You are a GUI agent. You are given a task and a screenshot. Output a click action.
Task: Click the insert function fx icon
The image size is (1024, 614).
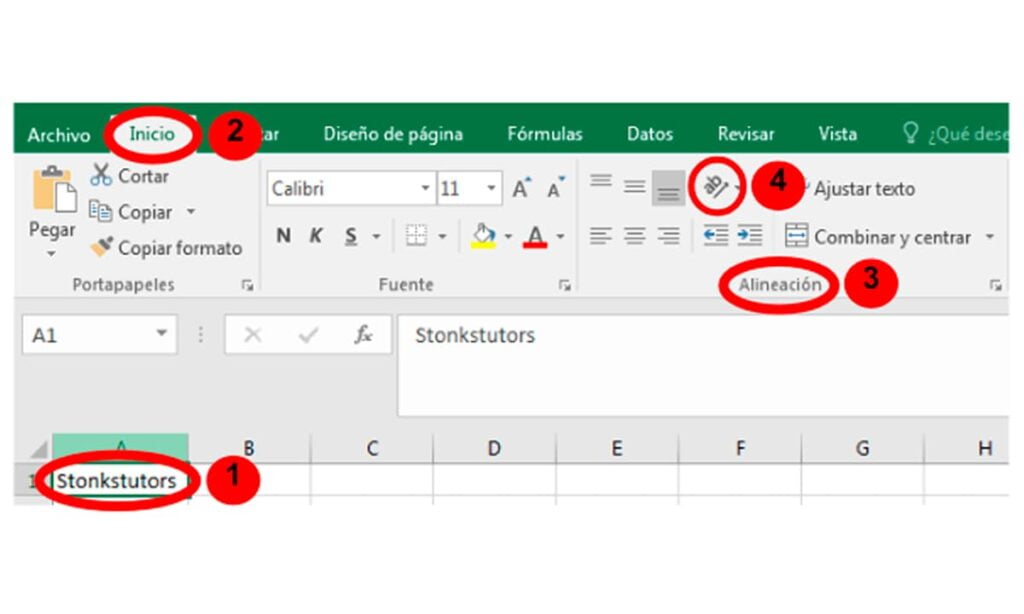pos(363,335)
